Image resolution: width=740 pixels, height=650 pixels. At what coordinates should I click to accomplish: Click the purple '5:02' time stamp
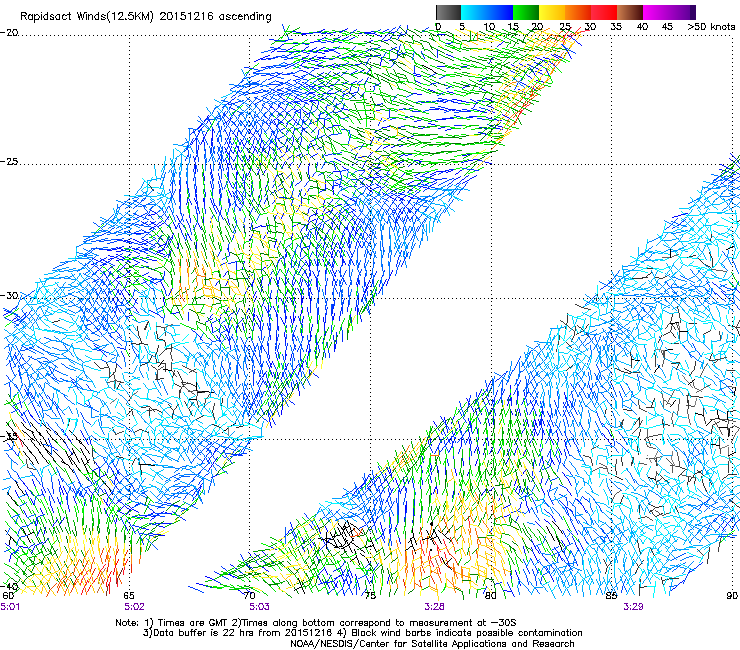pyautogui.click(x=135, y=607)
